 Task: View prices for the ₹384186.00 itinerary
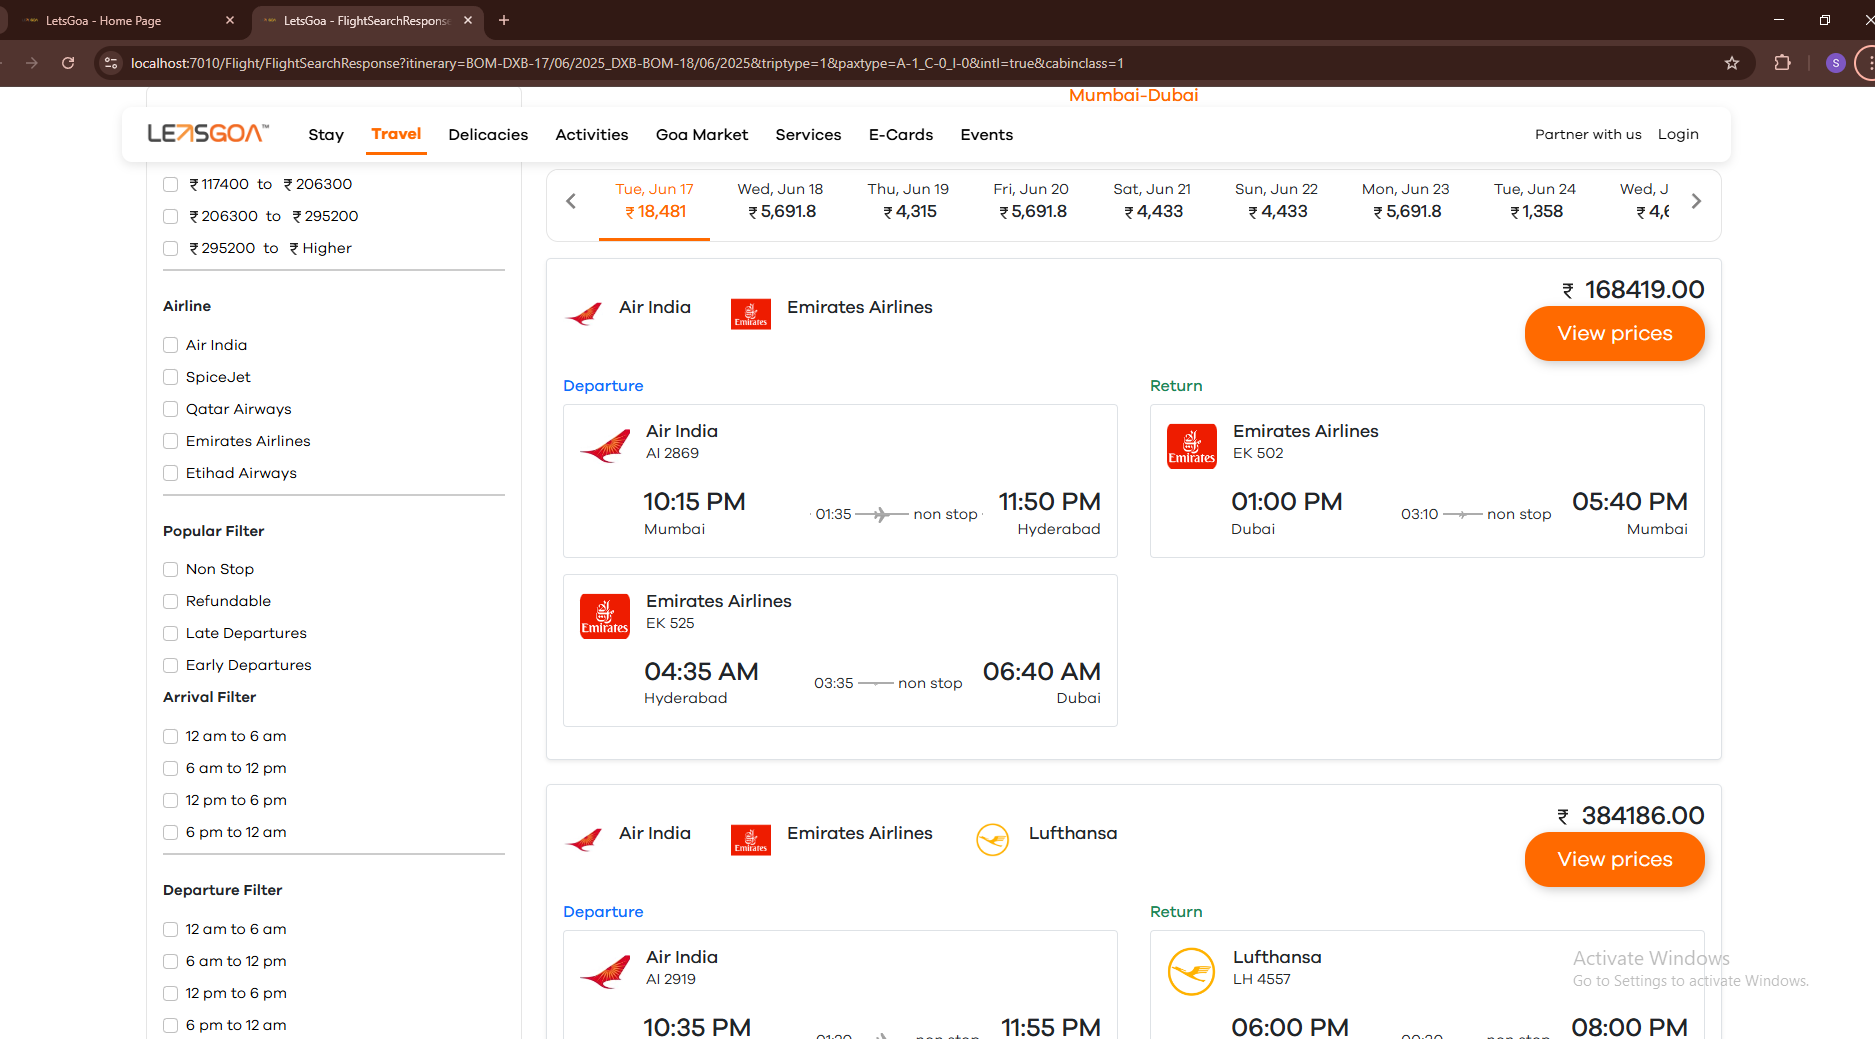(x=1615, y=860)
